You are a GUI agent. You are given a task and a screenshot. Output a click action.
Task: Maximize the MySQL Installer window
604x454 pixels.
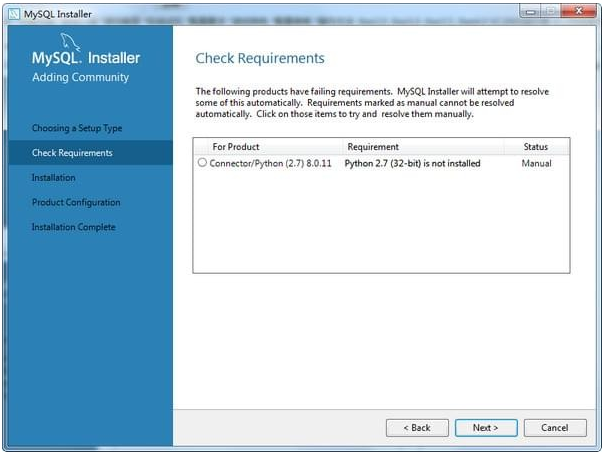[x=551, y=11]
